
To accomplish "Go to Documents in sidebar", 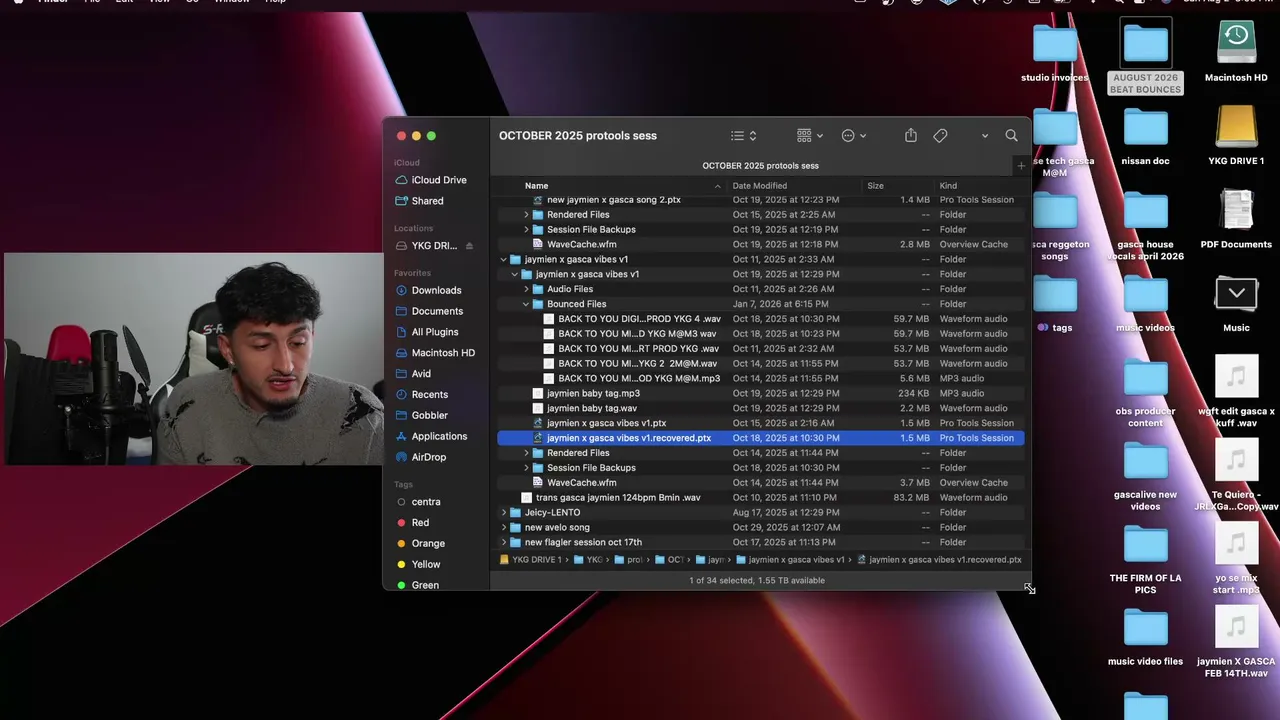I will pyautogui.click(x=437, y=311).
